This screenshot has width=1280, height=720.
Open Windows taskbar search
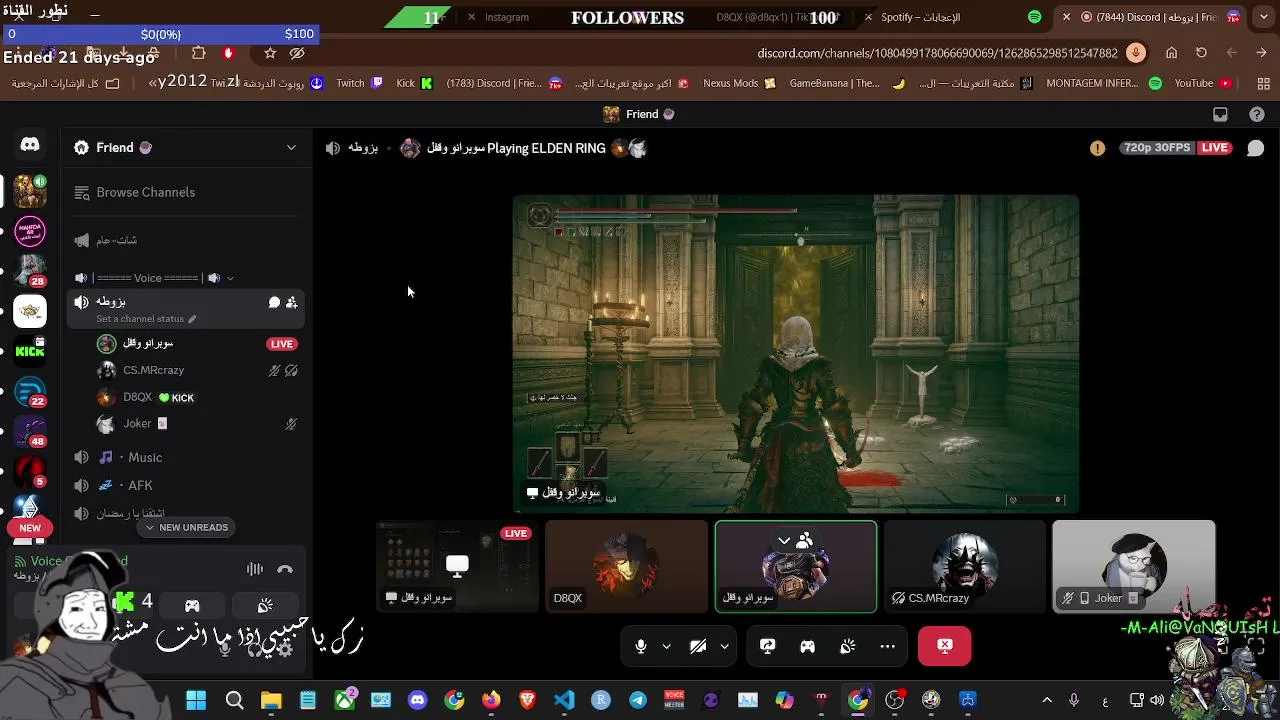[234, 700]
